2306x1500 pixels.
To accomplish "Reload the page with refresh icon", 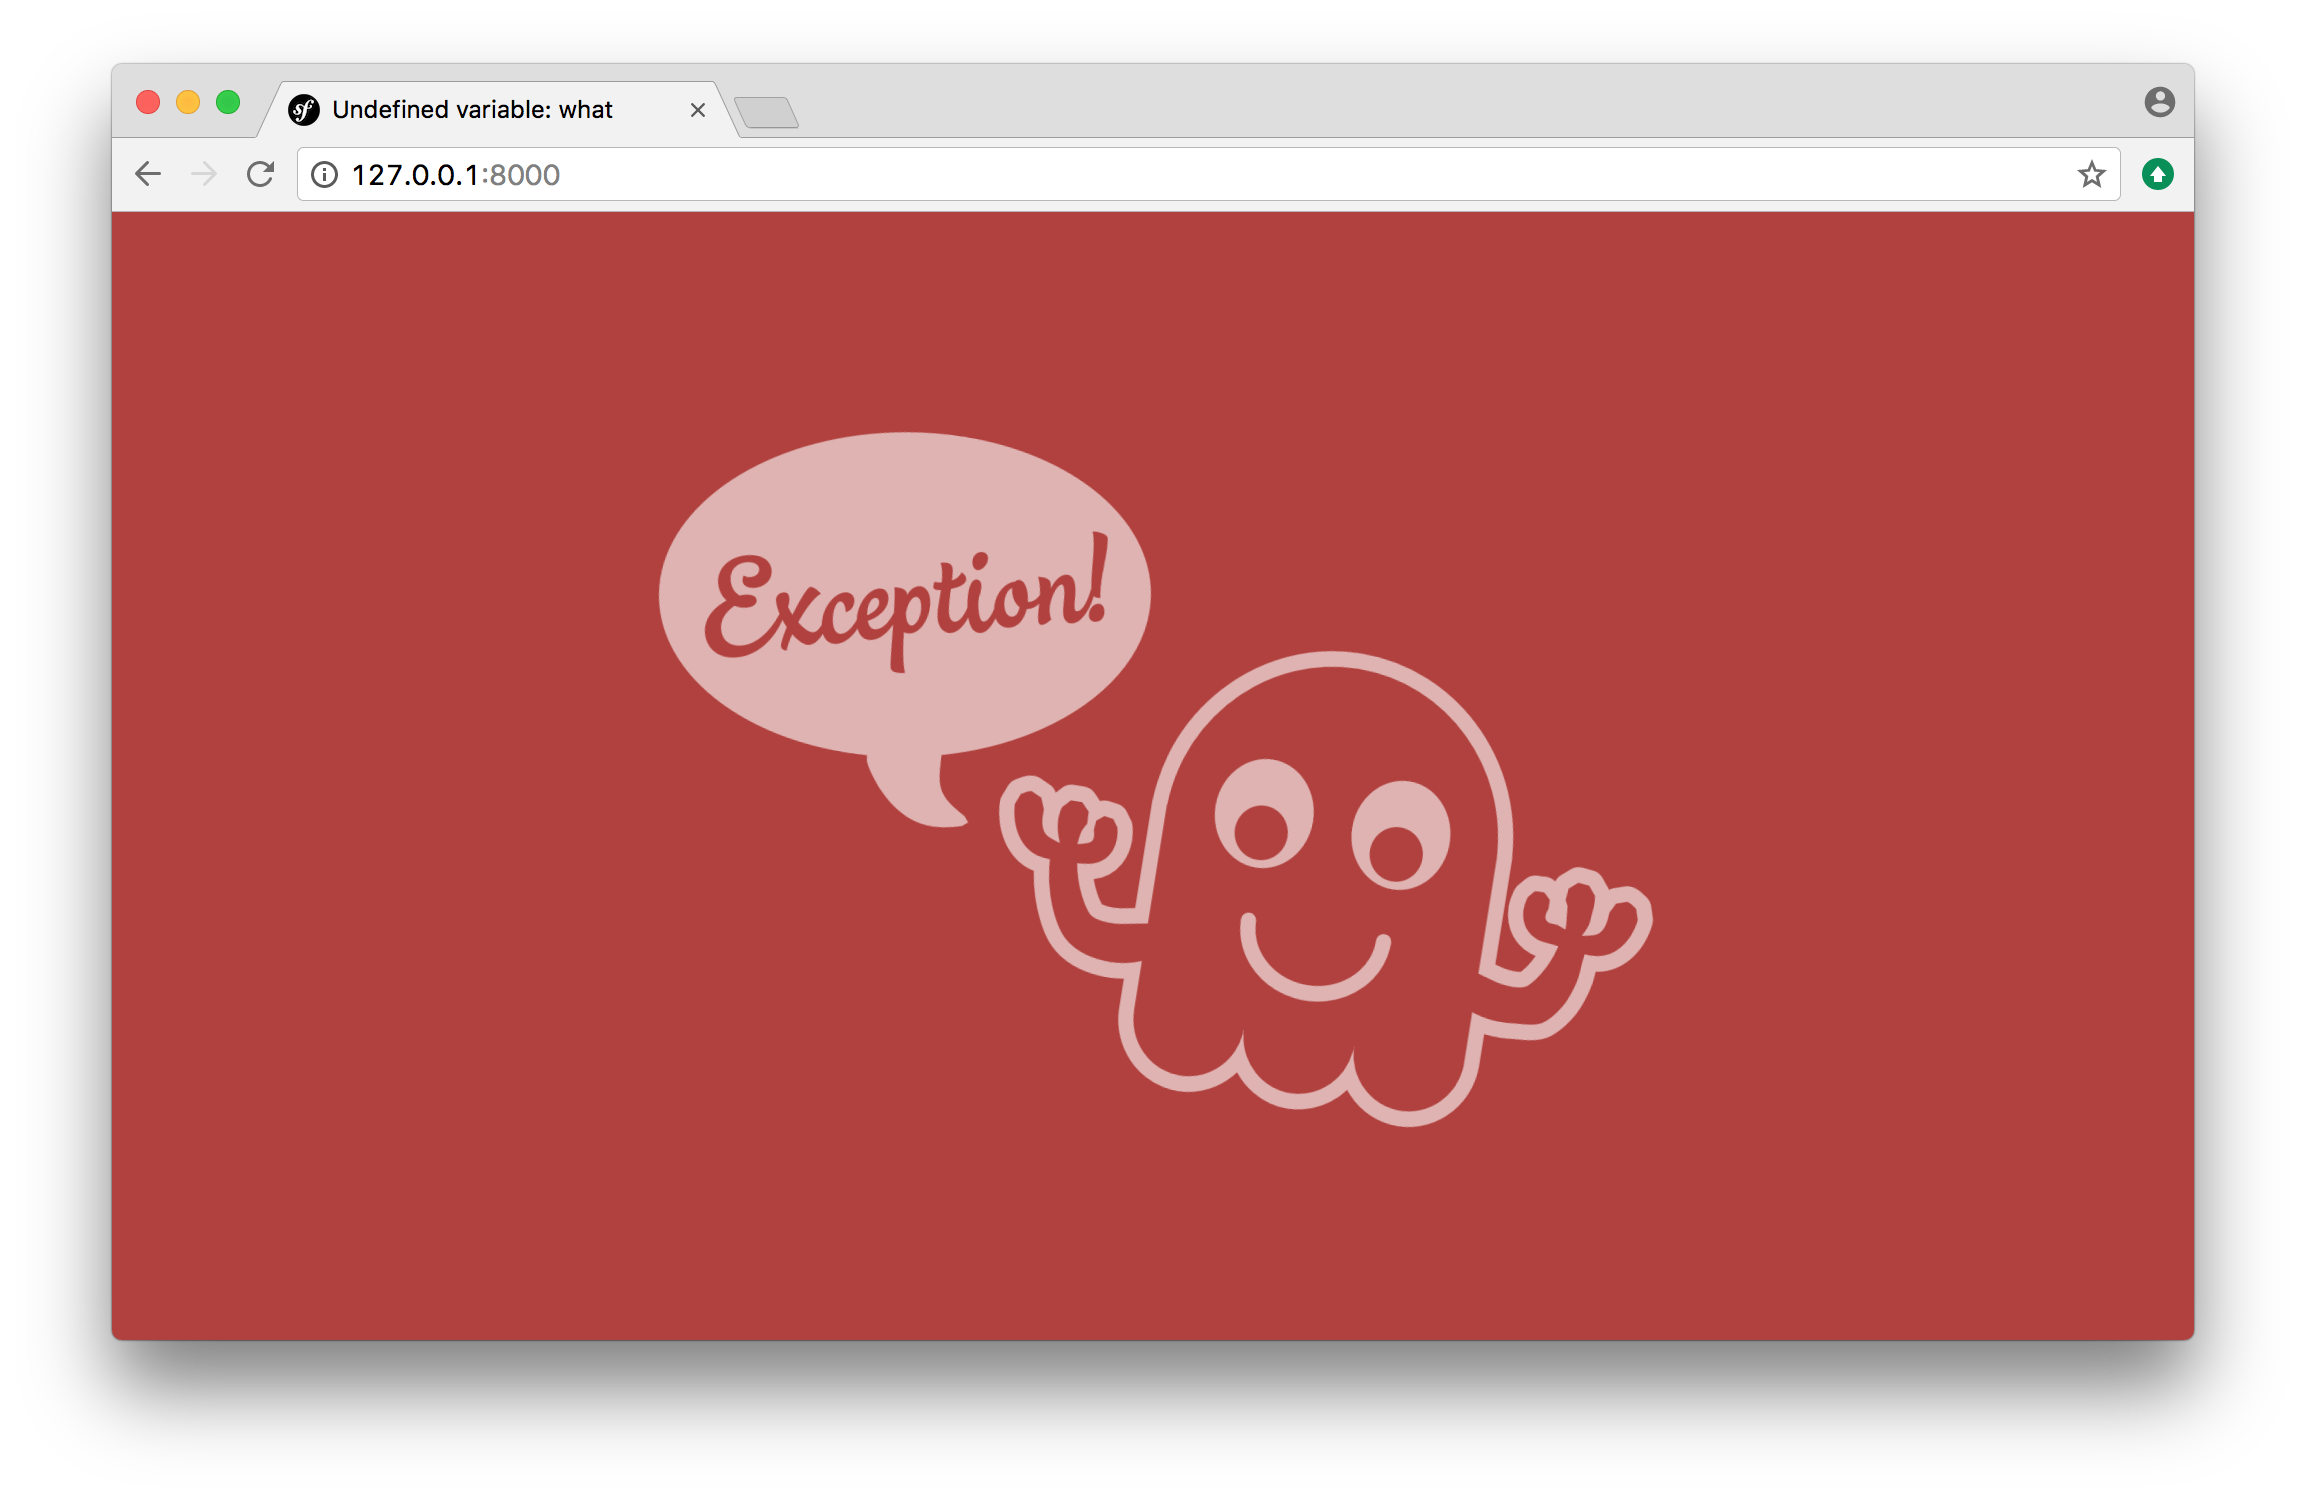I will point(261,174).
